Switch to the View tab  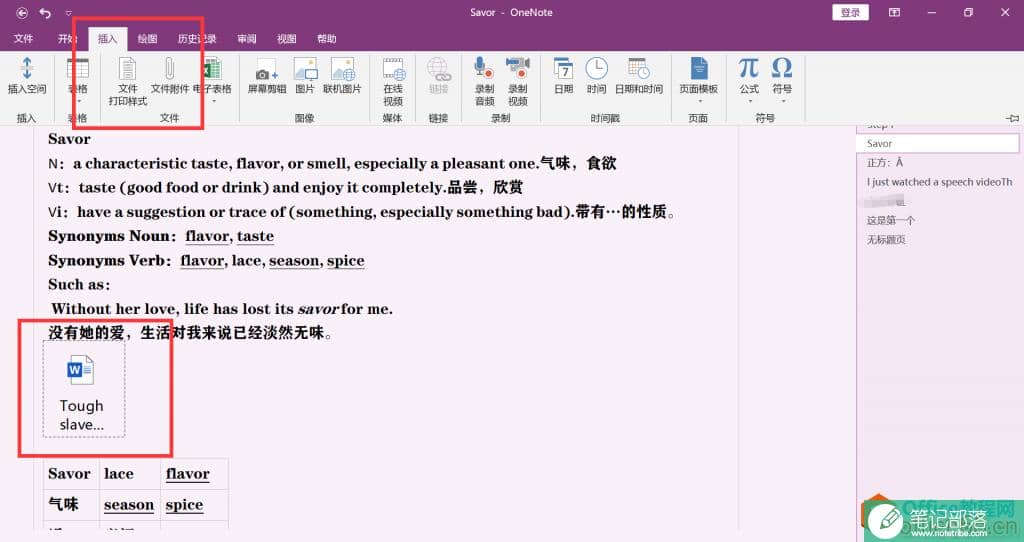pos(286,39)
